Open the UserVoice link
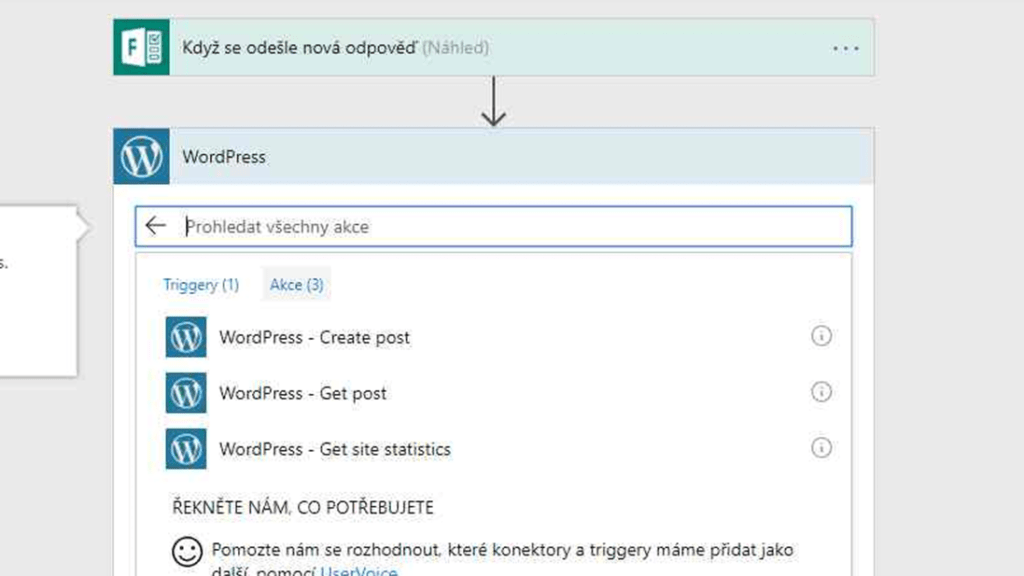The width and height of the screenshot is (1024, 576). pos(358,571)
